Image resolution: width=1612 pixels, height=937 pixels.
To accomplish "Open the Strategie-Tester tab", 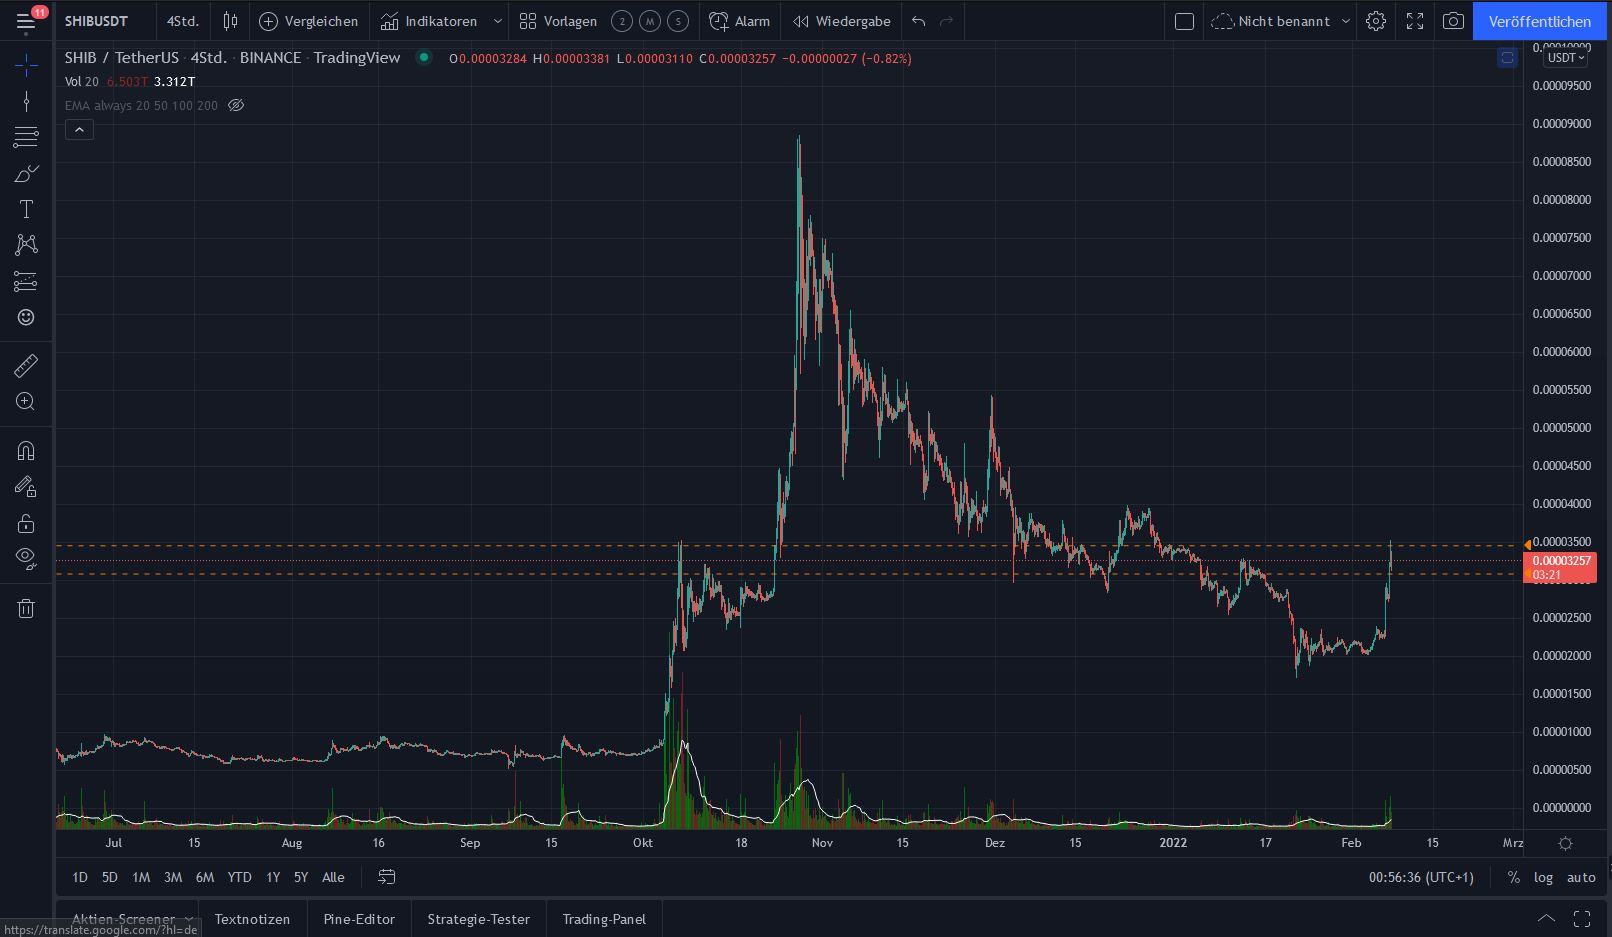I will click(x=478, y=919).
